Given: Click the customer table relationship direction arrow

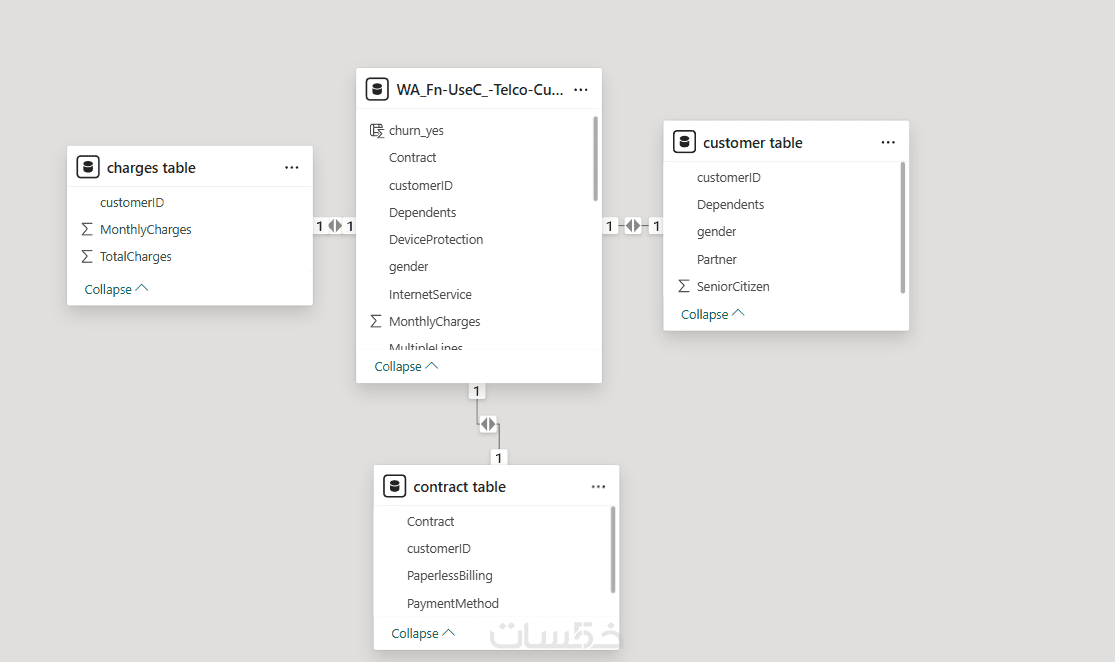Looking at the screenshot, I should pyautogui.click(x=633, y=226).
